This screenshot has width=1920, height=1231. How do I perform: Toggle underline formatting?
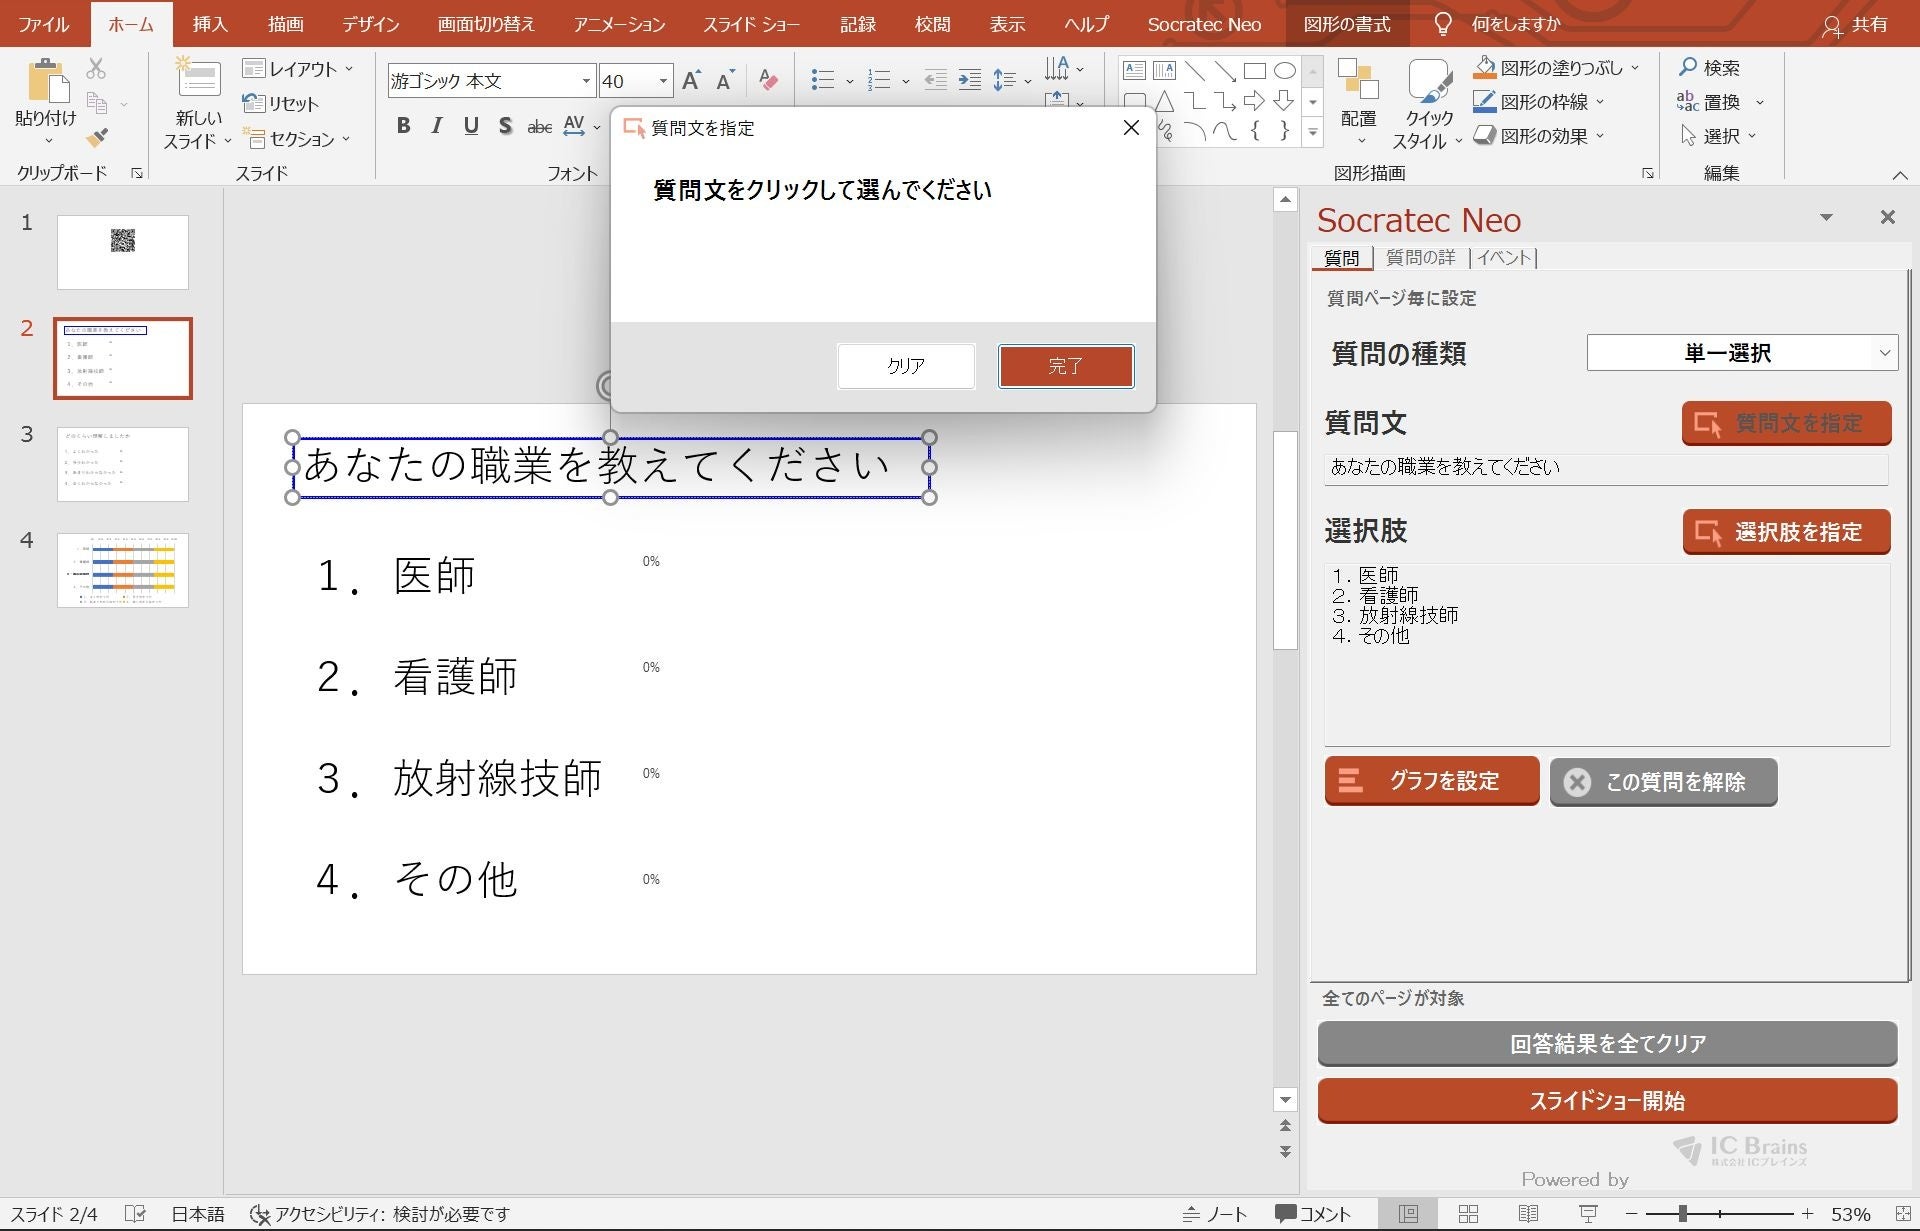tap(471, 126)
